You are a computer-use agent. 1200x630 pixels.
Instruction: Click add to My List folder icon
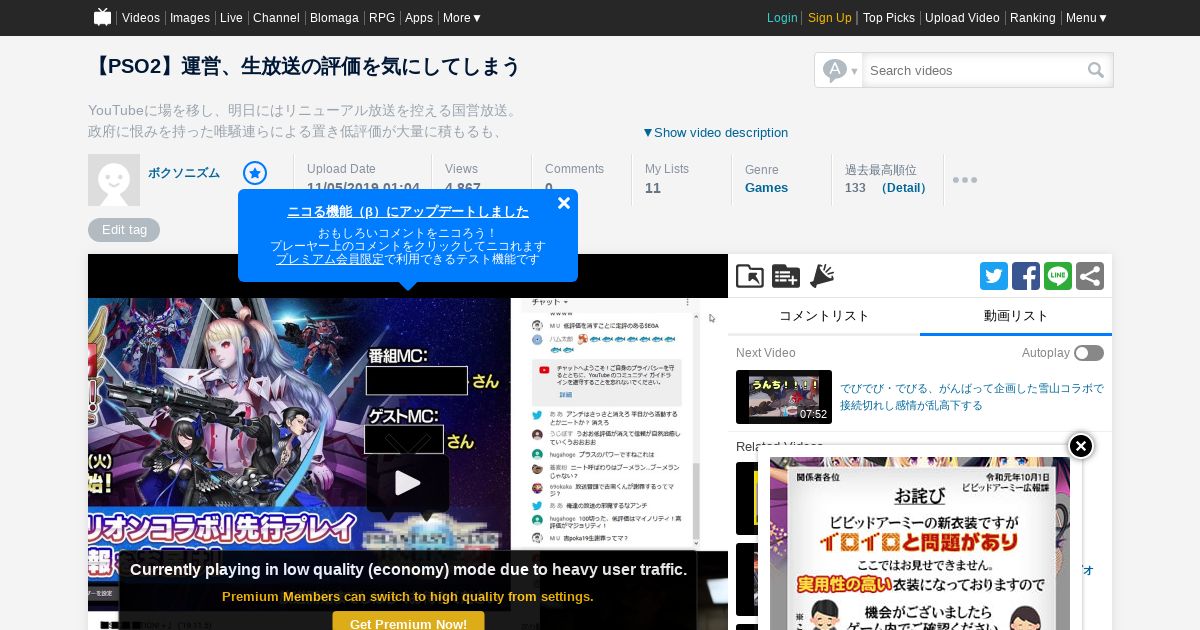[x=749, y=276]
